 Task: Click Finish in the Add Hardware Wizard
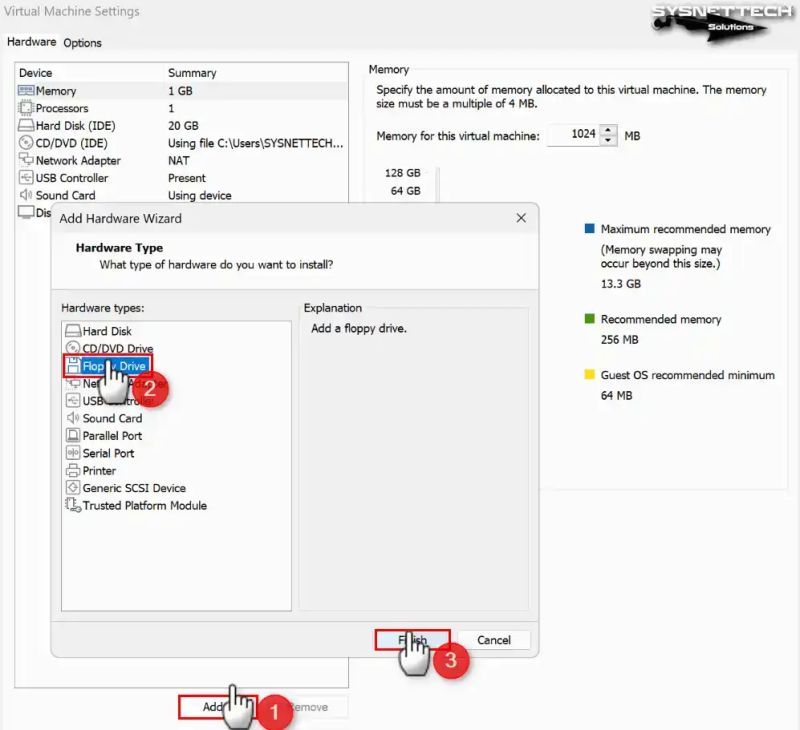[413, 640]
